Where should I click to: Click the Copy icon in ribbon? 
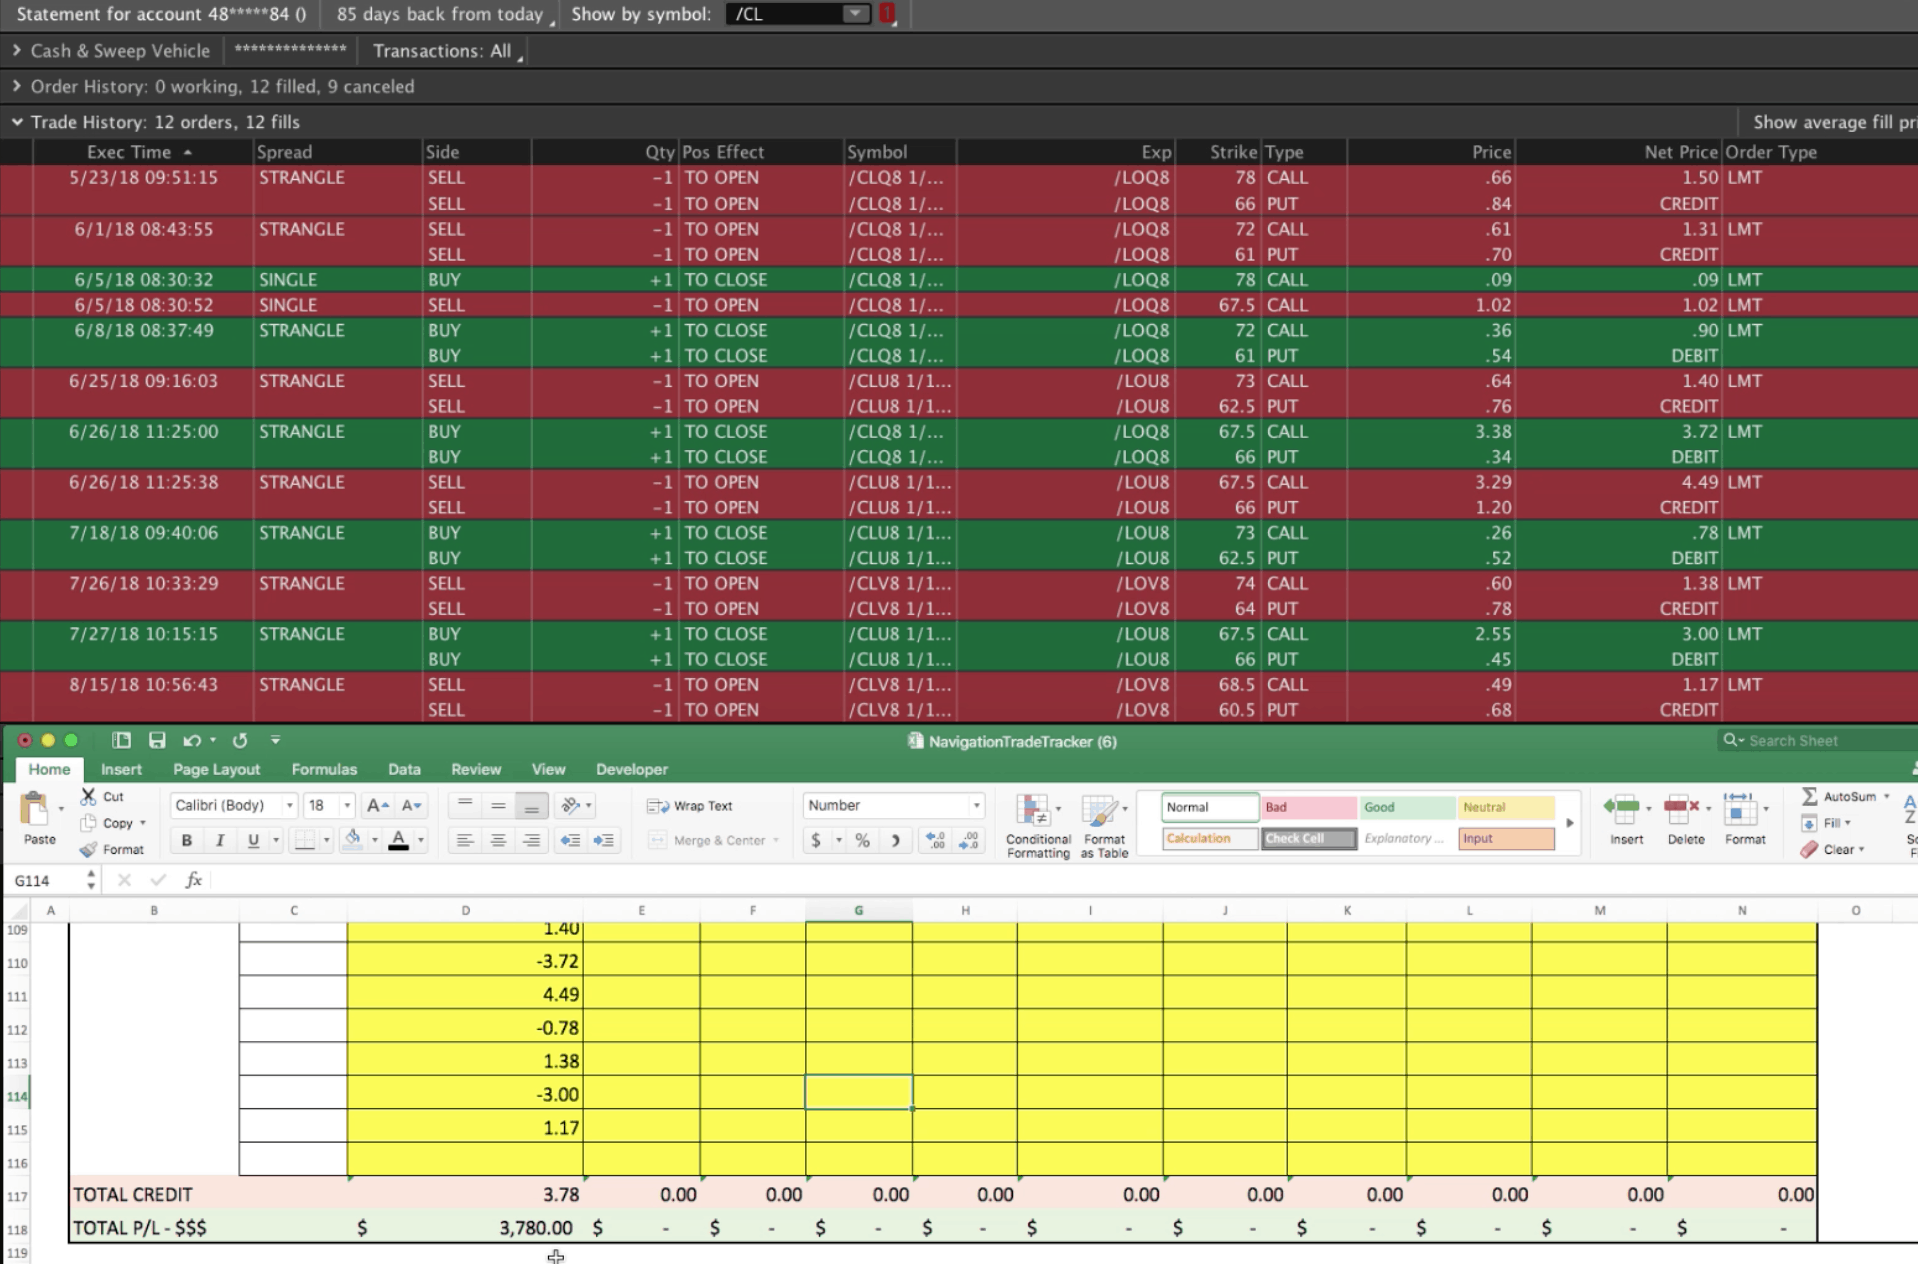tap(89, 823)
